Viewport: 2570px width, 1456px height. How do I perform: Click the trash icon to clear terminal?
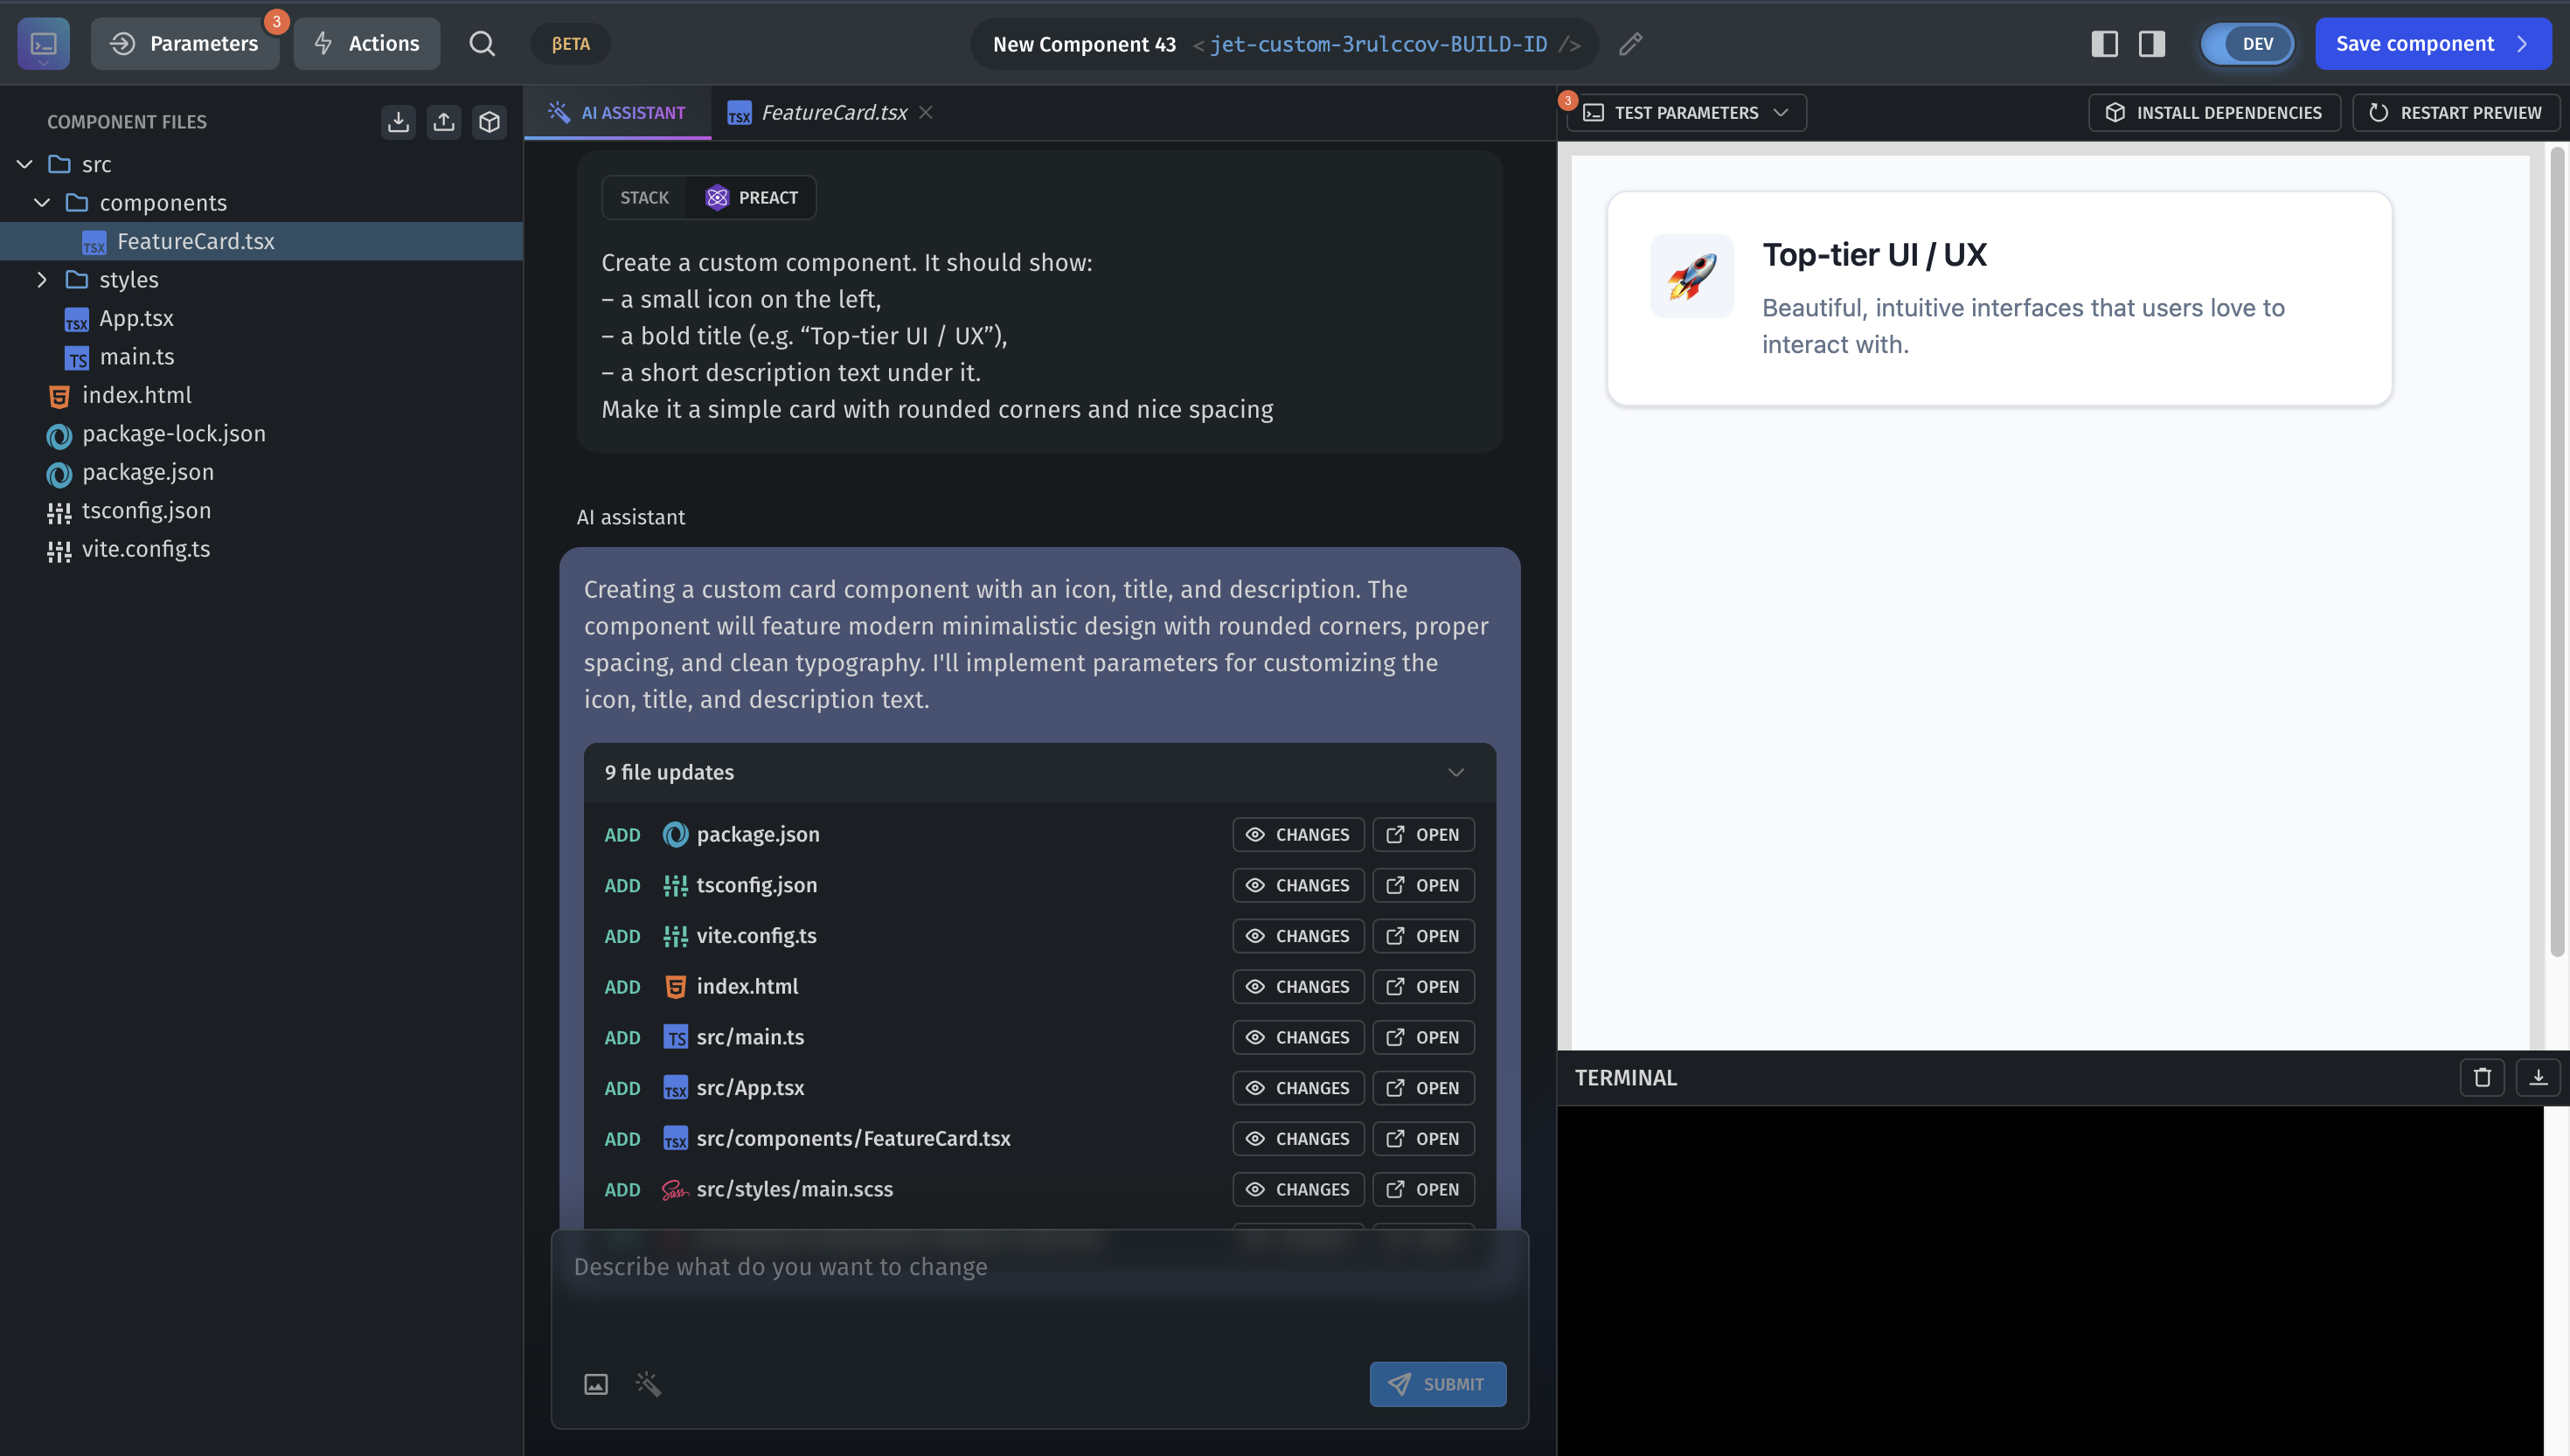point(2482,1077)
